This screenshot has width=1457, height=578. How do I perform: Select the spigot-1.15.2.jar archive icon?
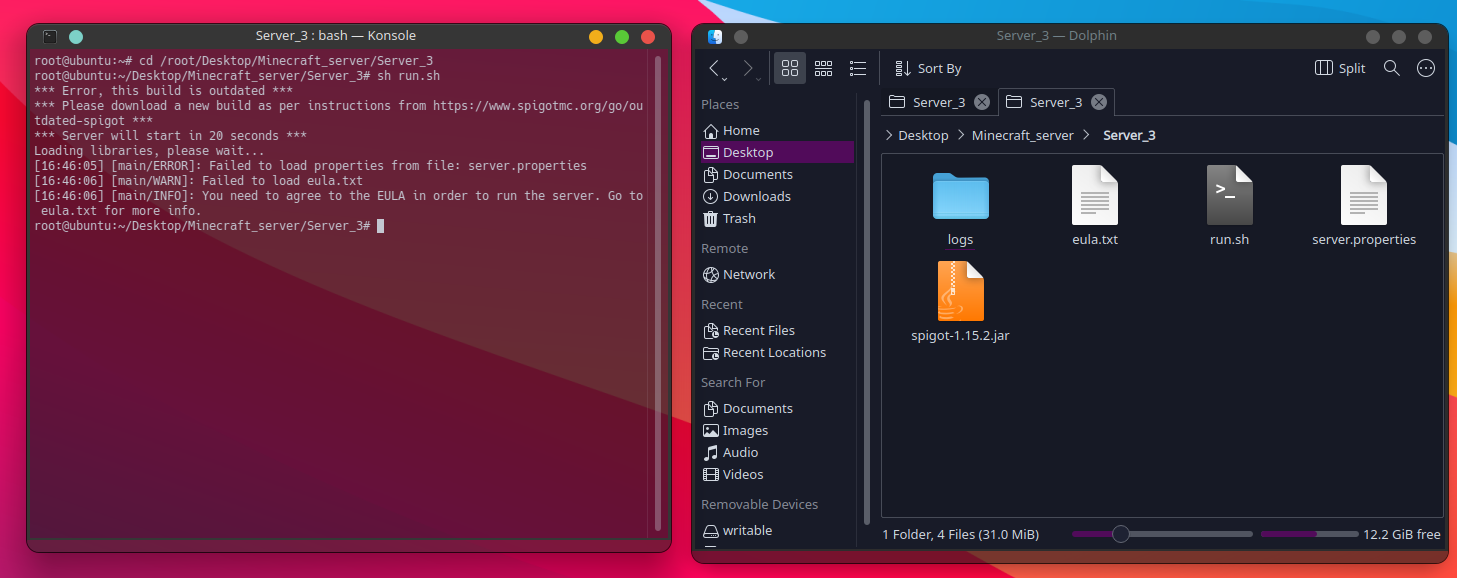[960, 291]
